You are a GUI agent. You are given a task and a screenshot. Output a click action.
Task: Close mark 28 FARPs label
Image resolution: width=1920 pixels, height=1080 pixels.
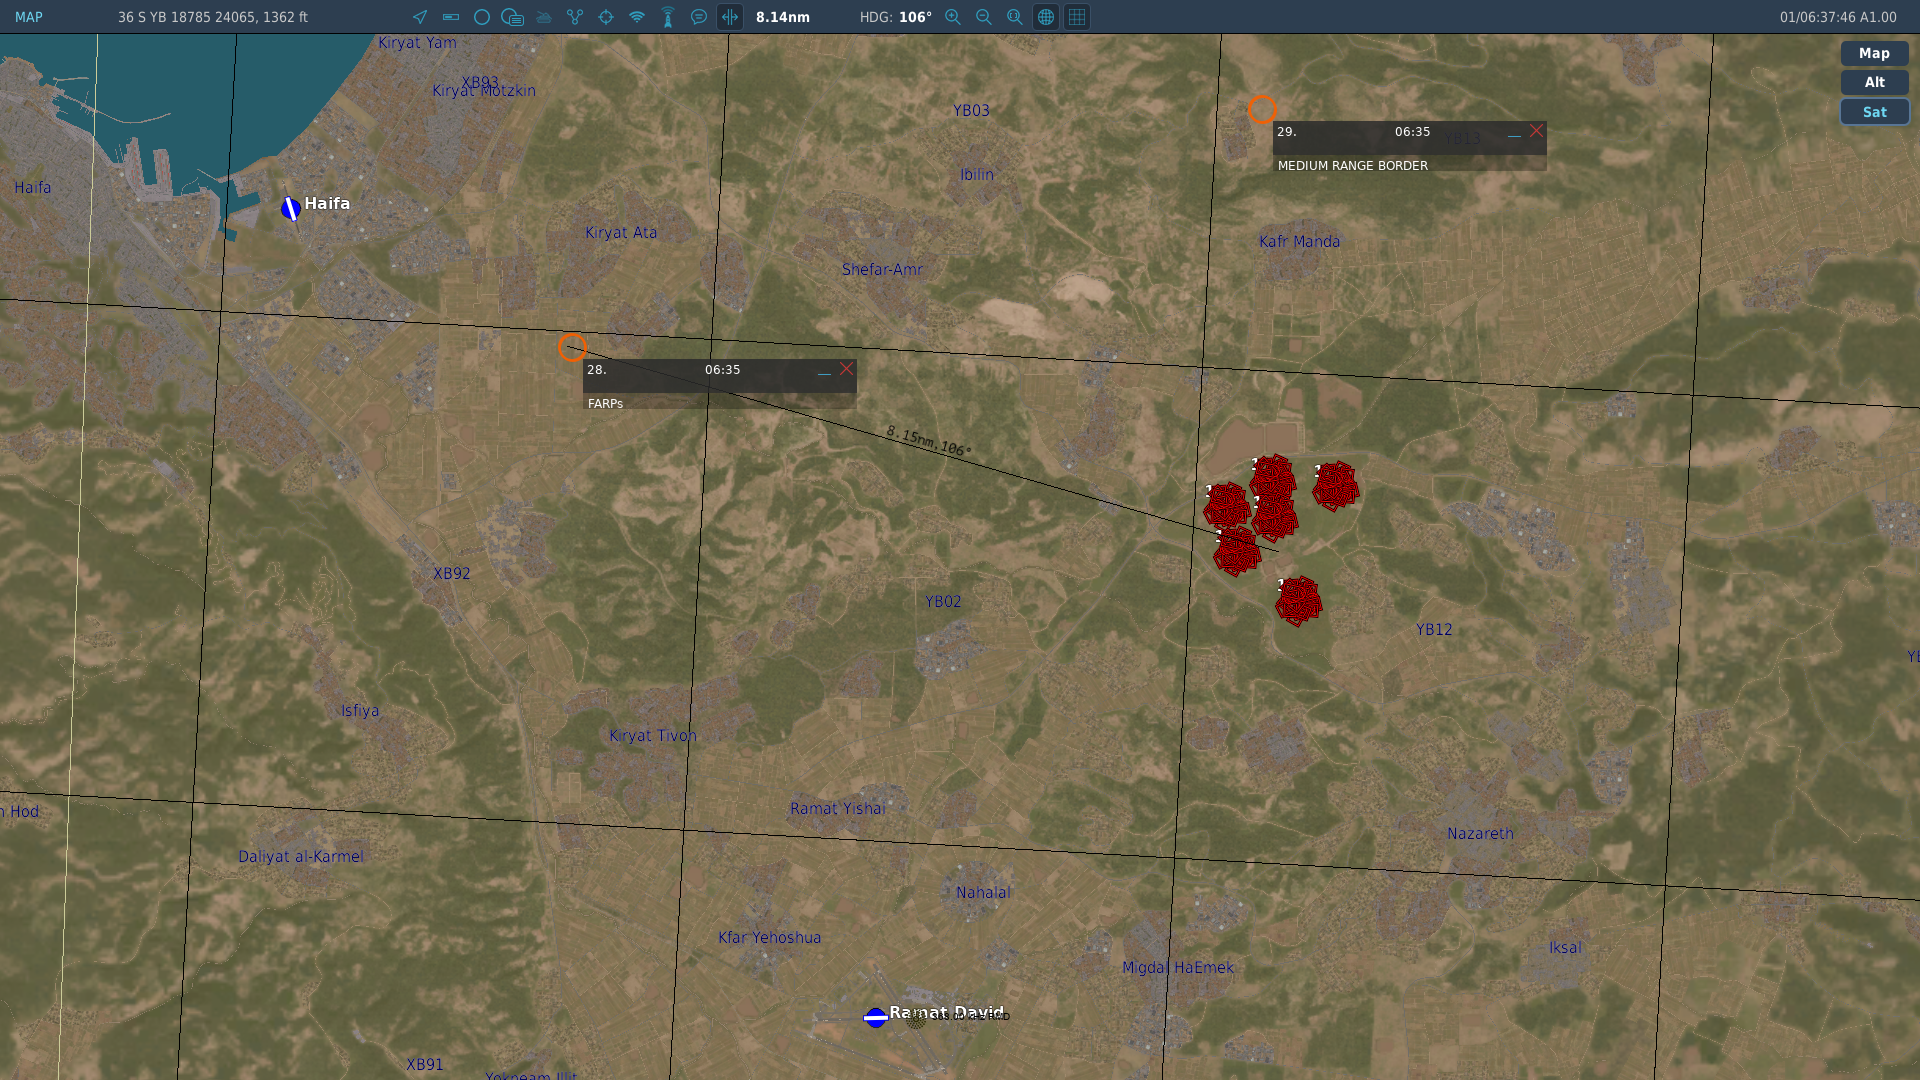pos(847,370)
